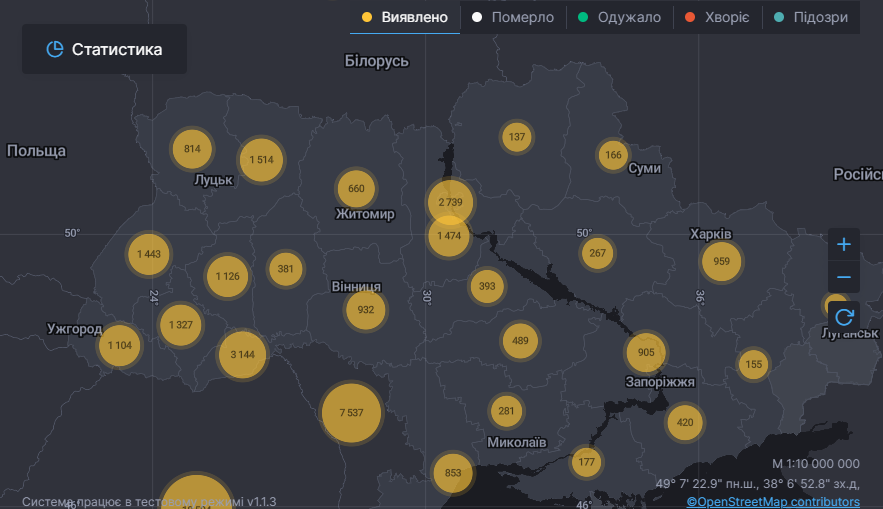This screenshot has width=883, height=509.
Task: Click the Ужгород city label
Action: coord(74,329)
